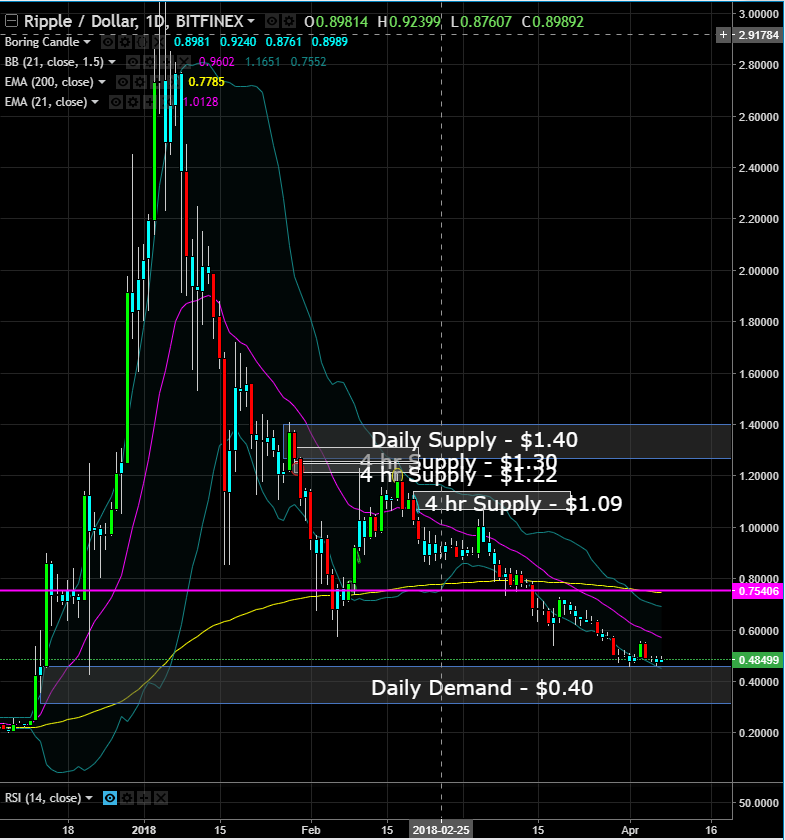Remove the RSI (14, close) indicator

161,798
